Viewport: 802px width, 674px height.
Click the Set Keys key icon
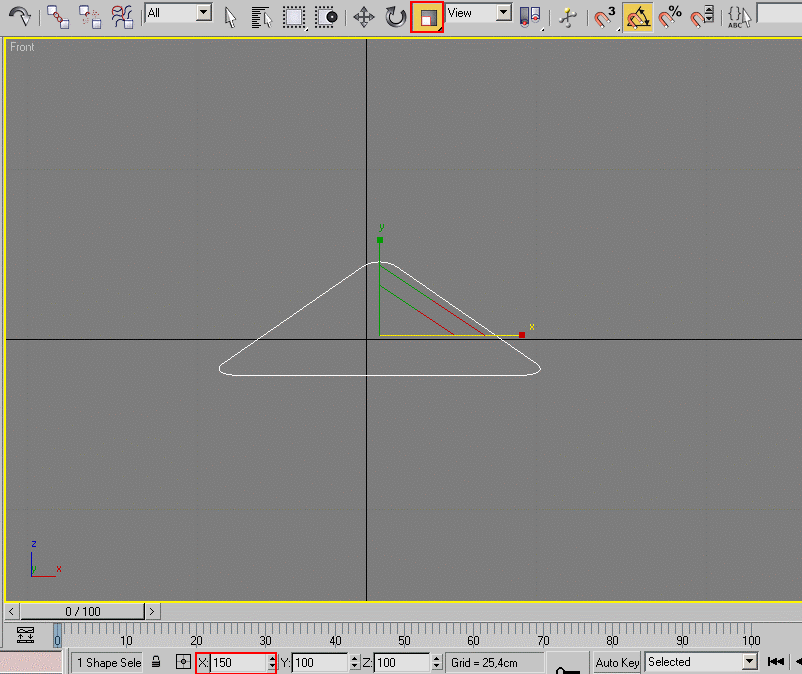pos(568,669)
